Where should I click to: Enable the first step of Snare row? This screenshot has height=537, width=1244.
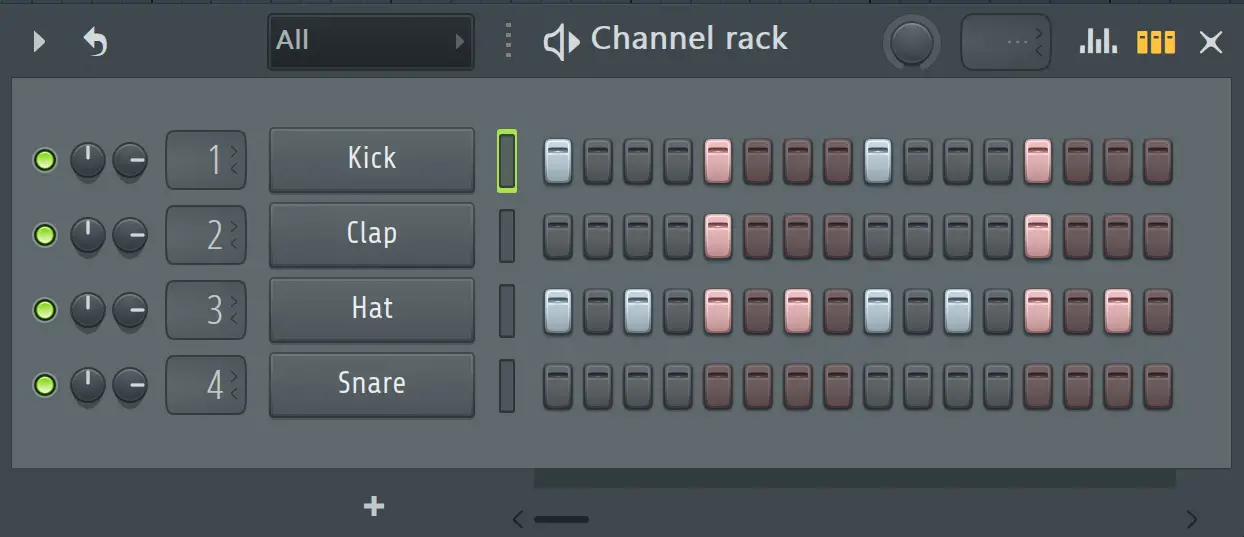point(558,386)
